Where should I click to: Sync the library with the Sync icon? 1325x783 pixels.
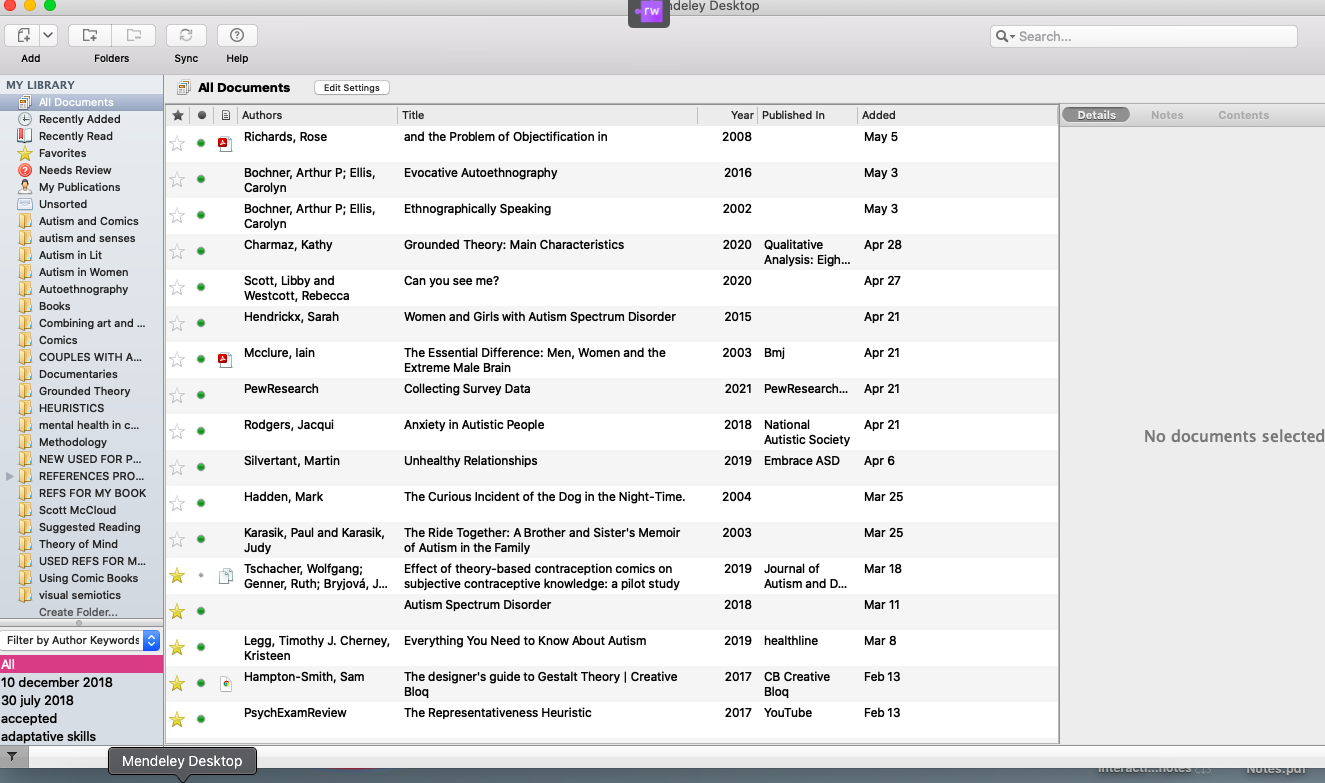coord(186,36)
